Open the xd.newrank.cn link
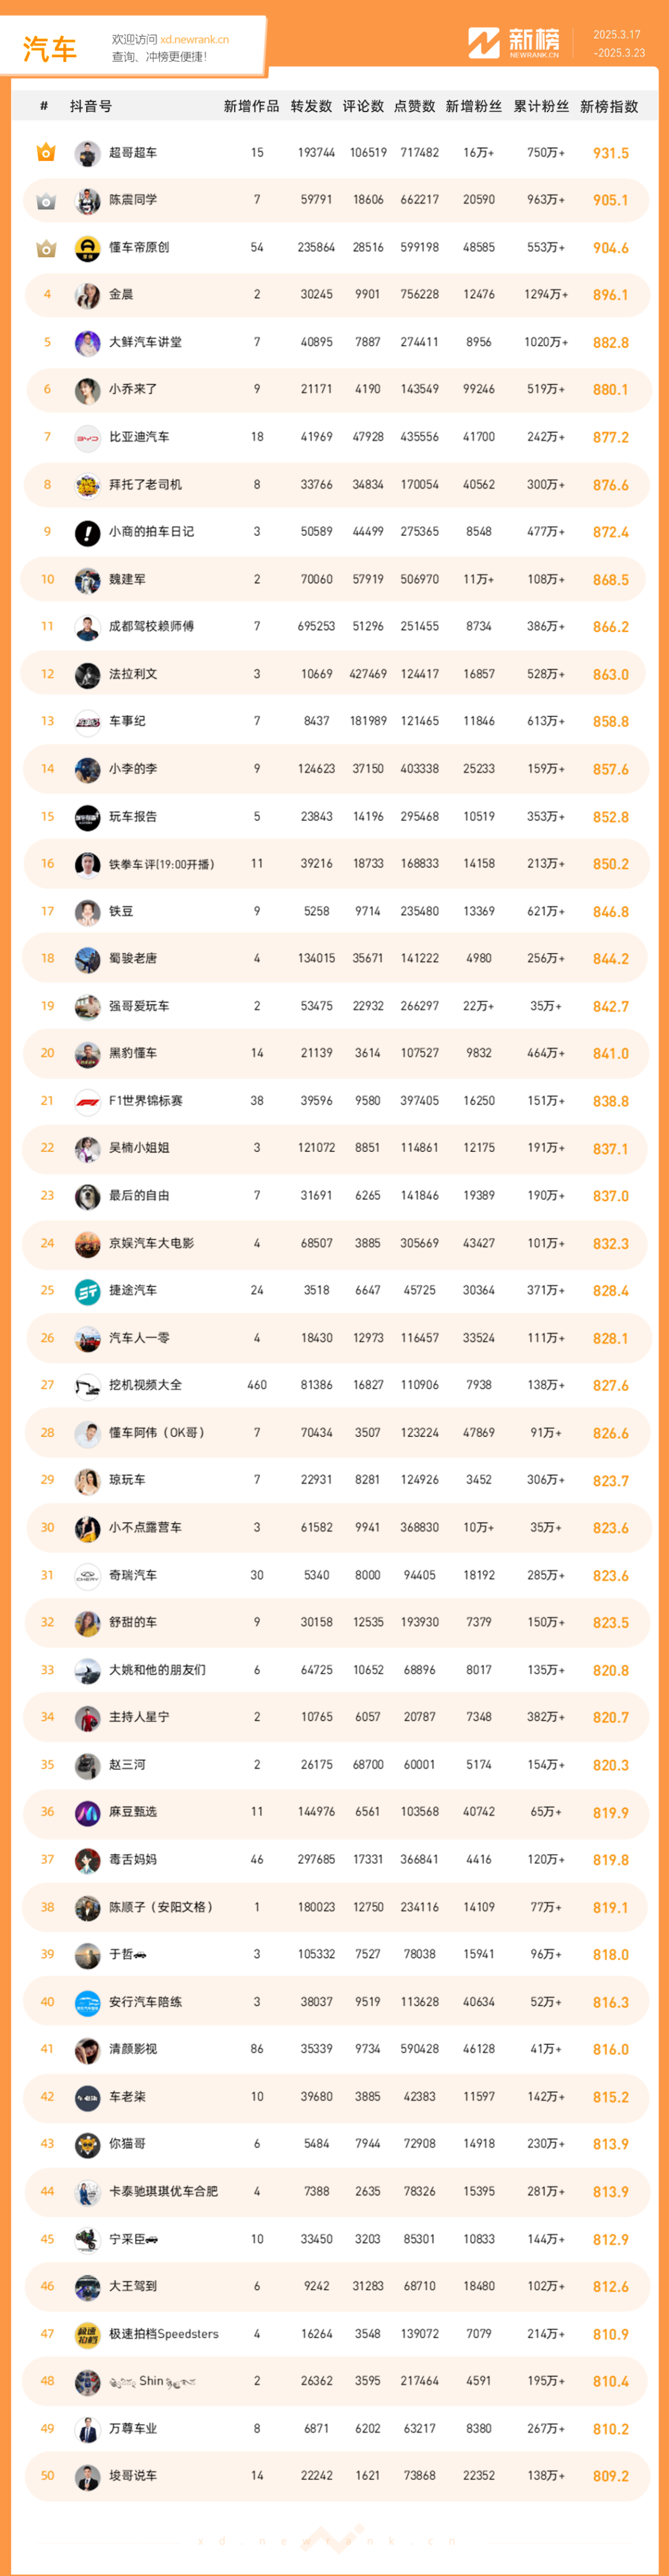Image resolution: width=669 pixels, height=2576 pixels. 194,40
